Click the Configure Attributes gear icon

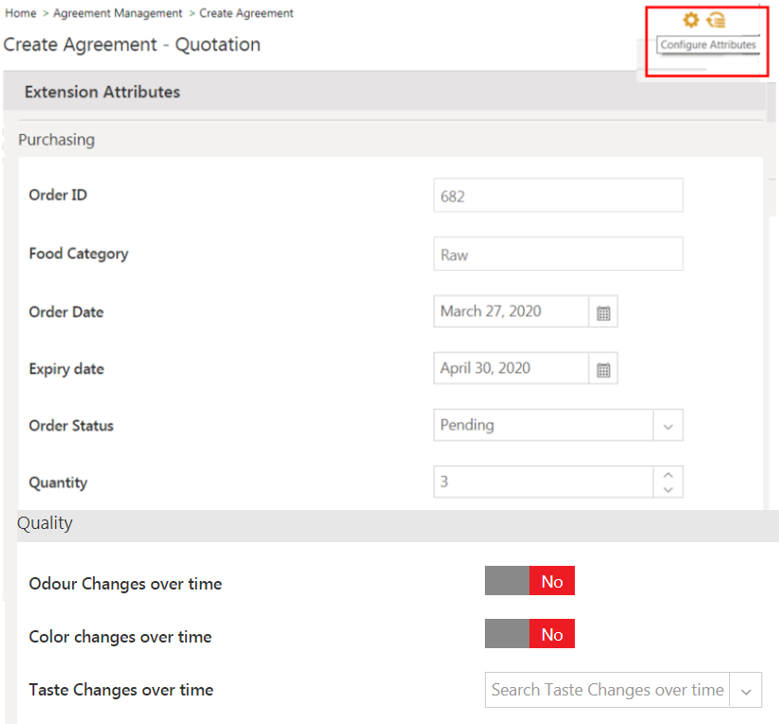[690, 20]
